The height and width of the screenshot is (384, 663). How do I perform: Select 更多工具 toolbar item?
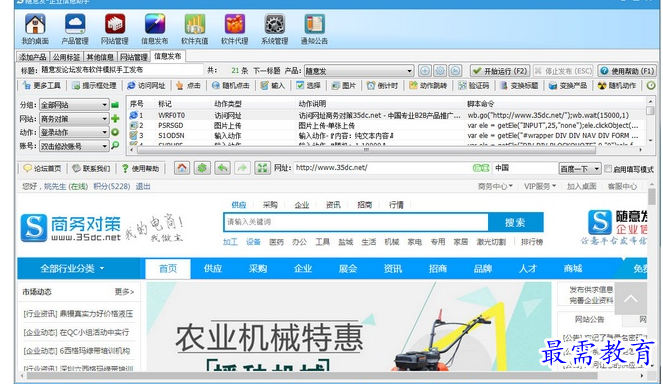click(42, 85)
